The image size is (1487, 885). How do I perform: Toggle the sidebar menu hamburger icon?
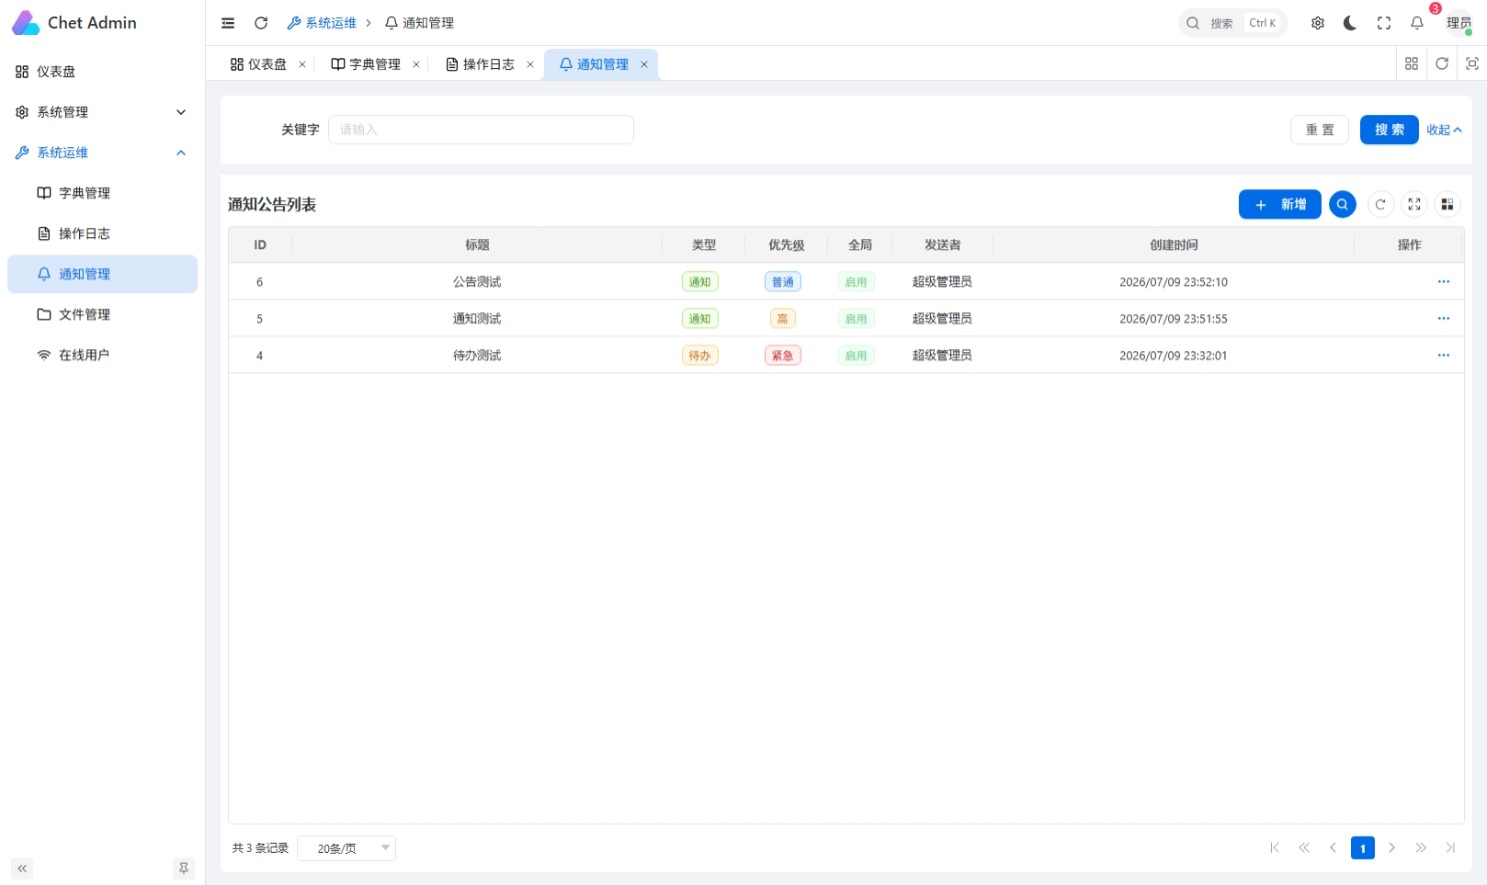click(x=228, y=23)
